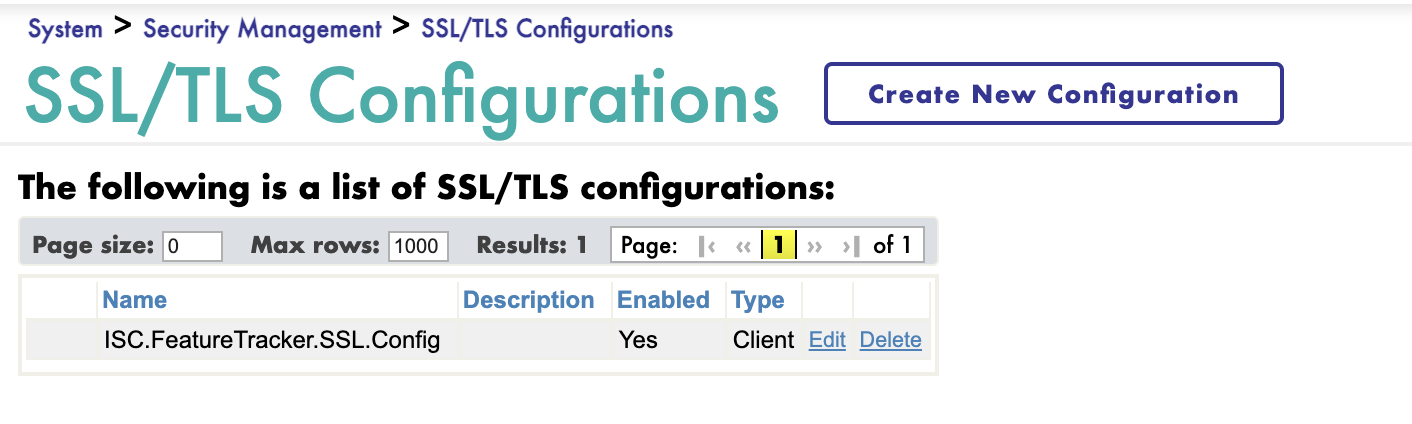This screenshot has height=424, width=1412.
Task: Click the Client value in Type column
Action: click(x=763, y=340)
